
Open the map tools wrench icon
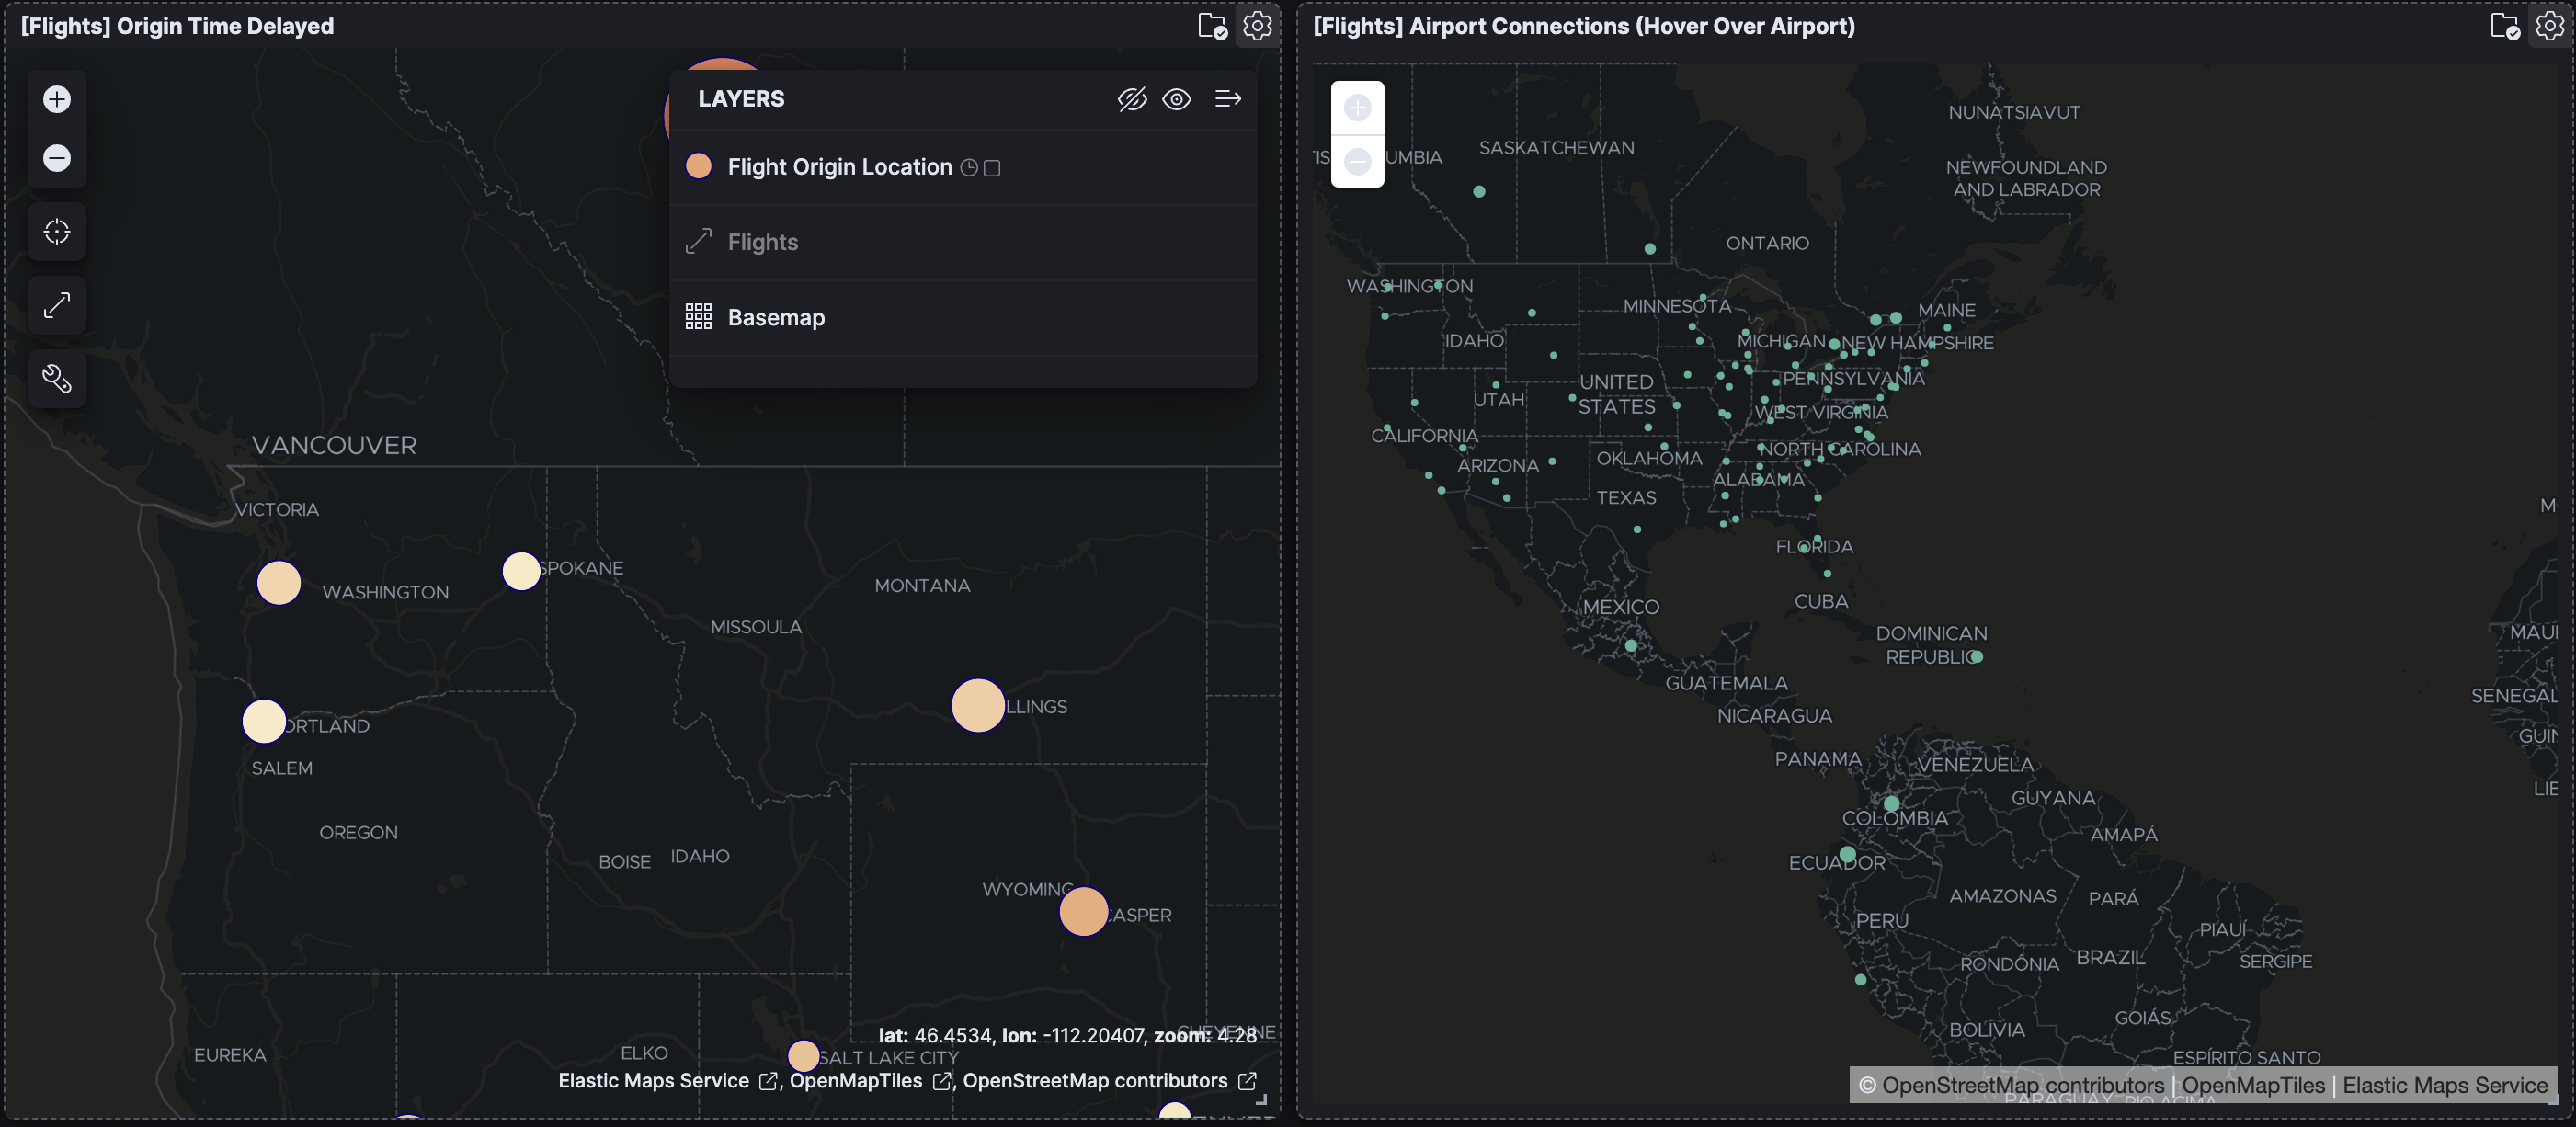[57, 379]
